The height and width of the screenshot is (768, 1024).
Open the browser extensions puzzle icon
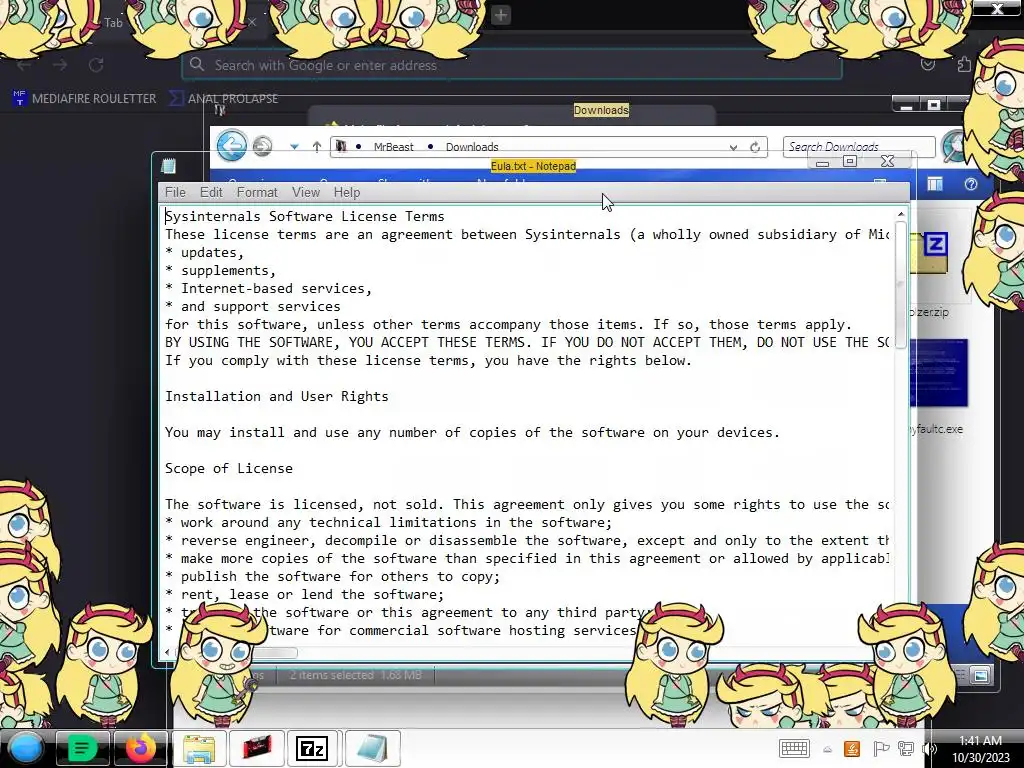964,64
